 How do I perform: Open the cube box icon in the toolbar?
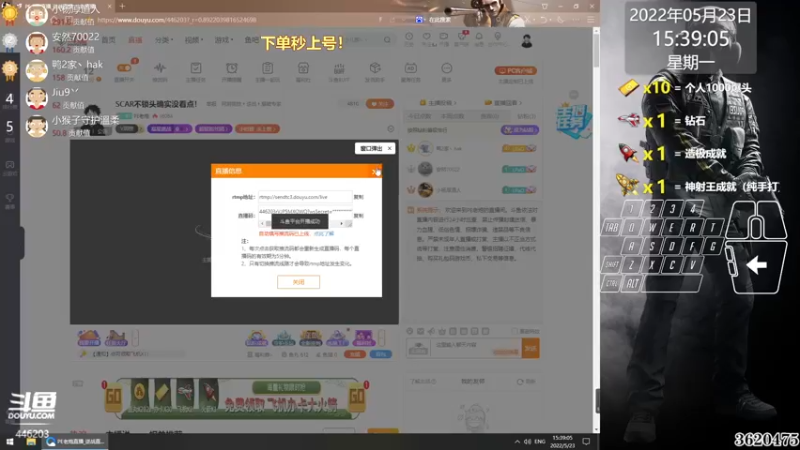pos(375,68)
